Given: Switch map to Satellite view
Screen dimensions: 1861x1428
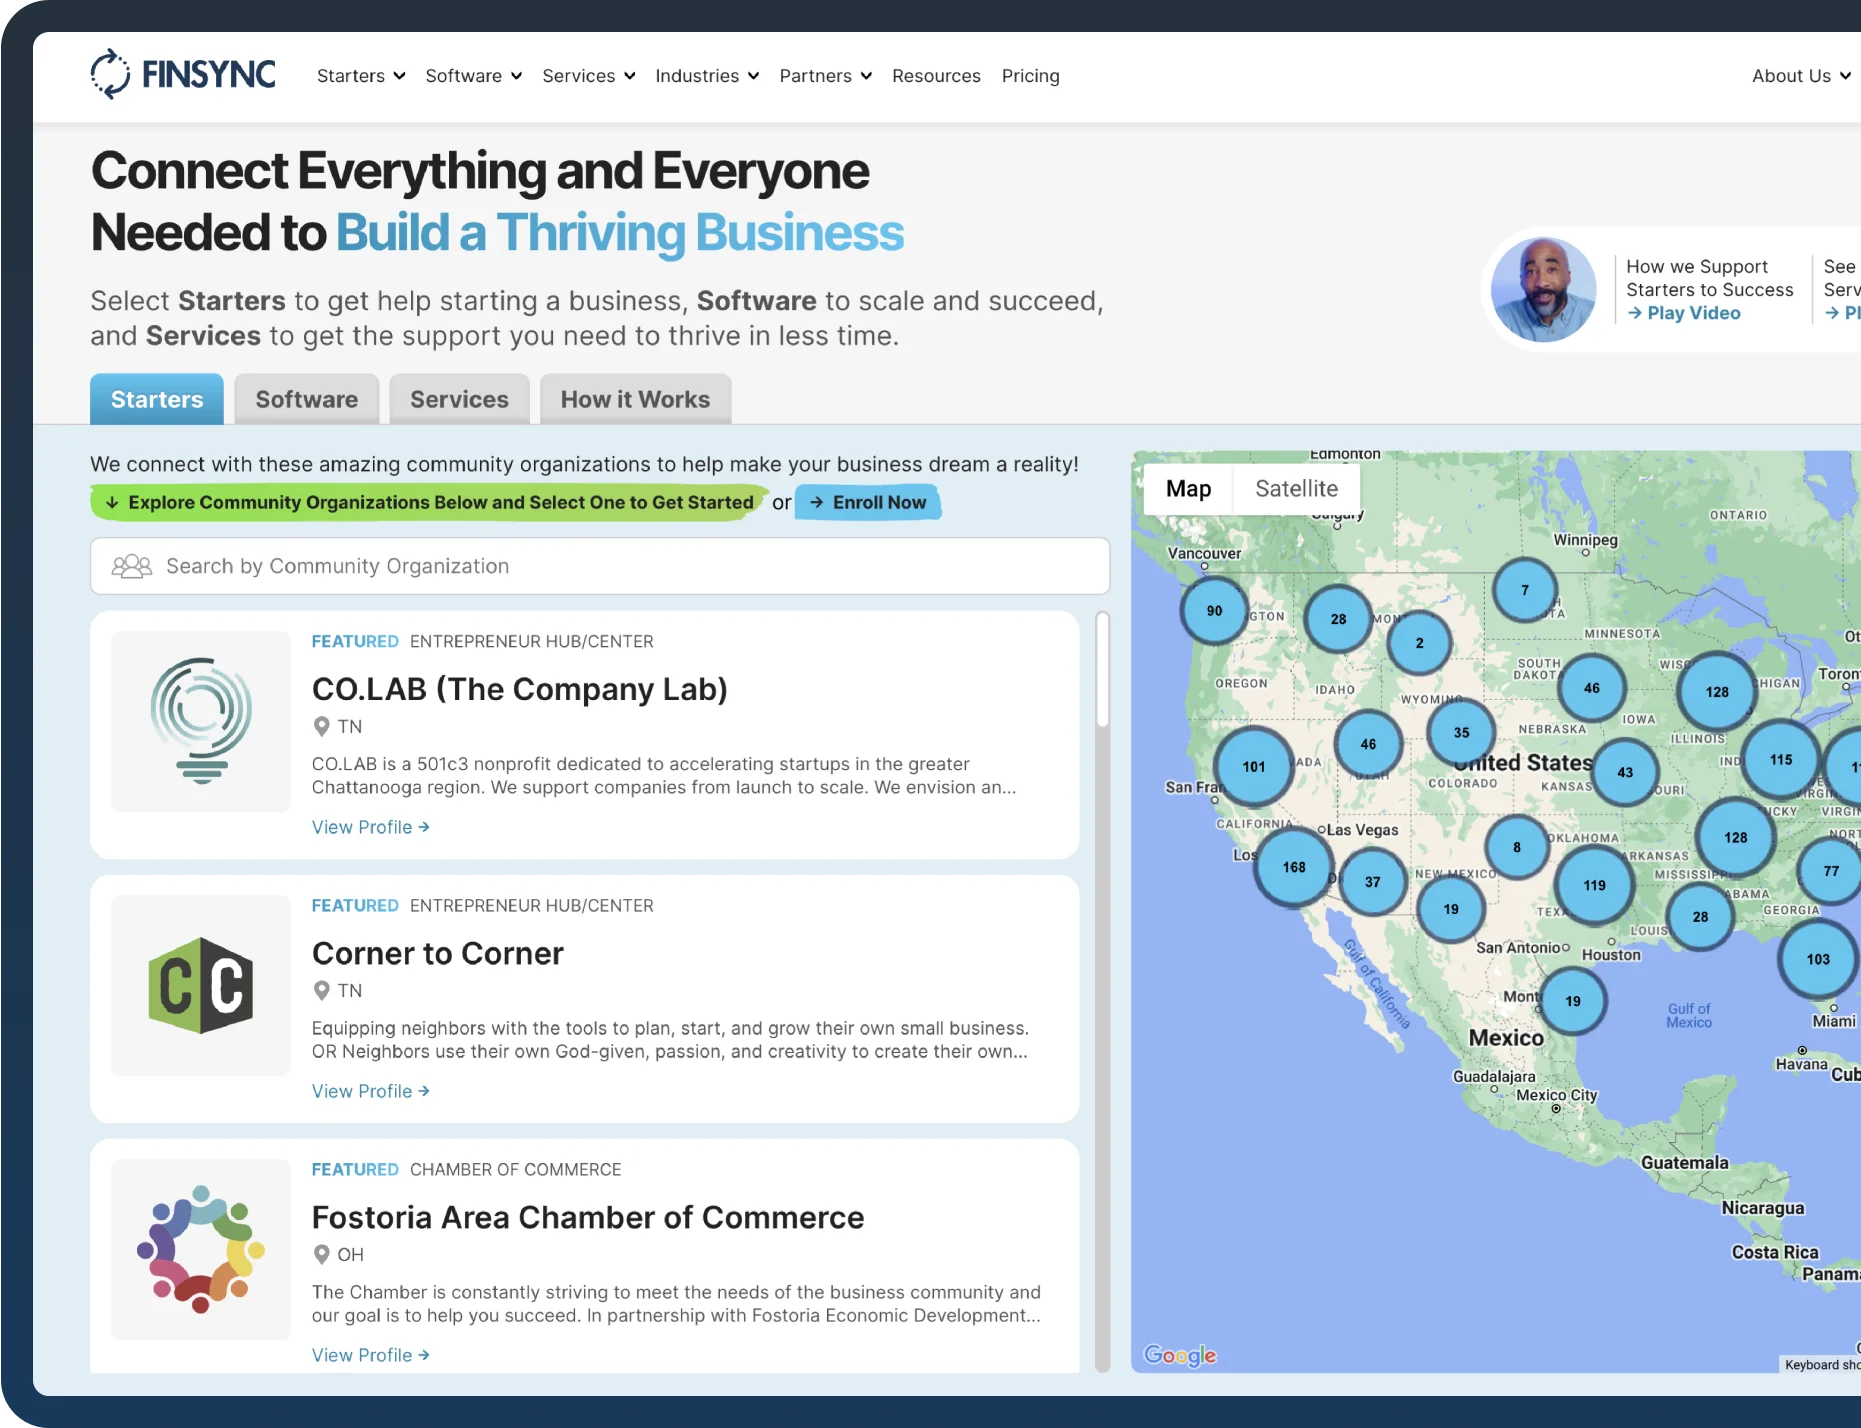Looking at the screenshot, I should (1296, 489).
